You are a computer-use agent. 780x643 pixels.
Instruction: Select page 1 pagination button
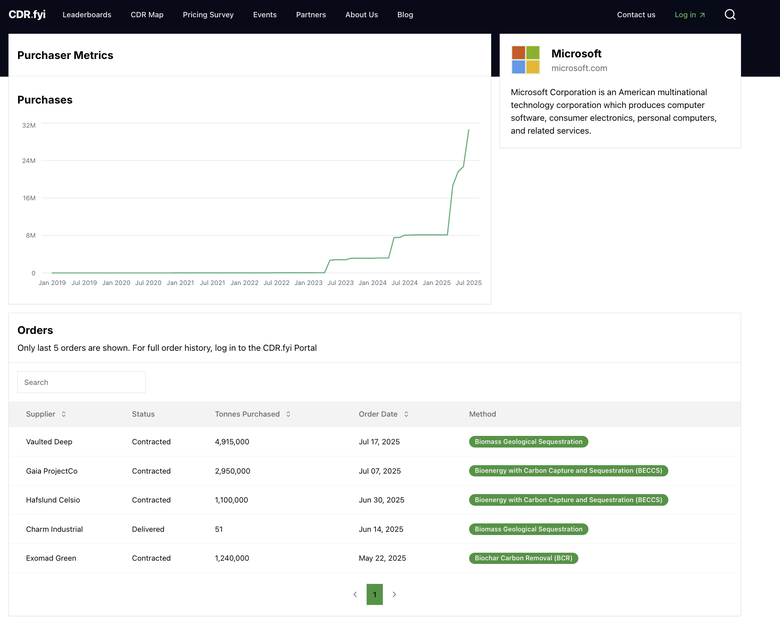pos(375,594)
